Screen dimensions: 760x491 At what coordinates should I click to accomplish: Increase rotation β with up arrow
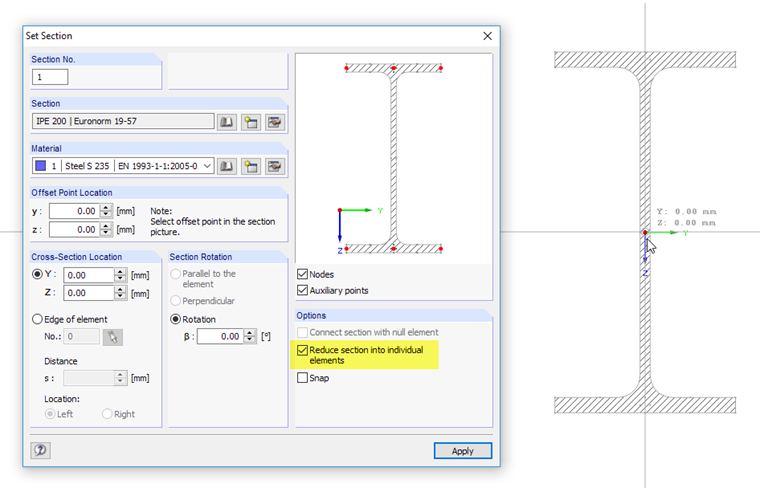tap(250, 333)
